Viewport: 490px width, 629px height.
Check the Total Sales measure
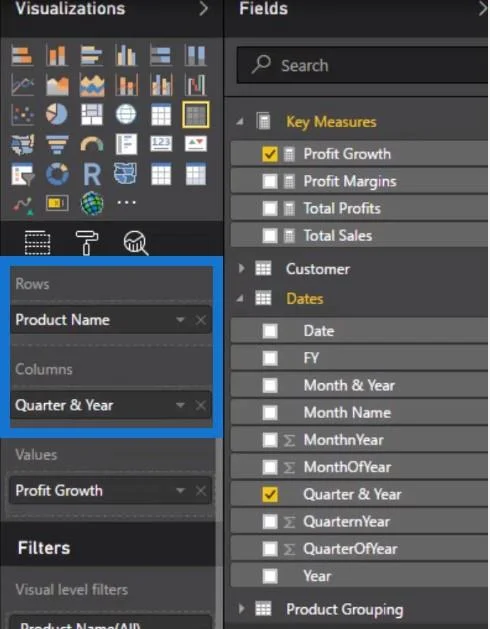(270, 235)
